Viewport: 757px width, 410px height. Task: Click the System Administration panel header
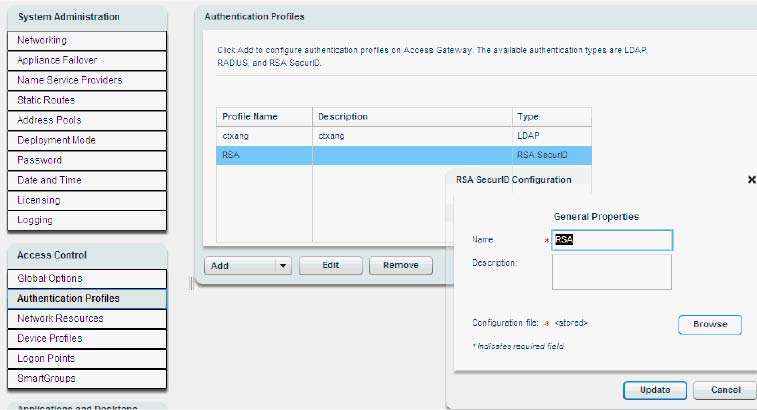[x=87, y=17]
